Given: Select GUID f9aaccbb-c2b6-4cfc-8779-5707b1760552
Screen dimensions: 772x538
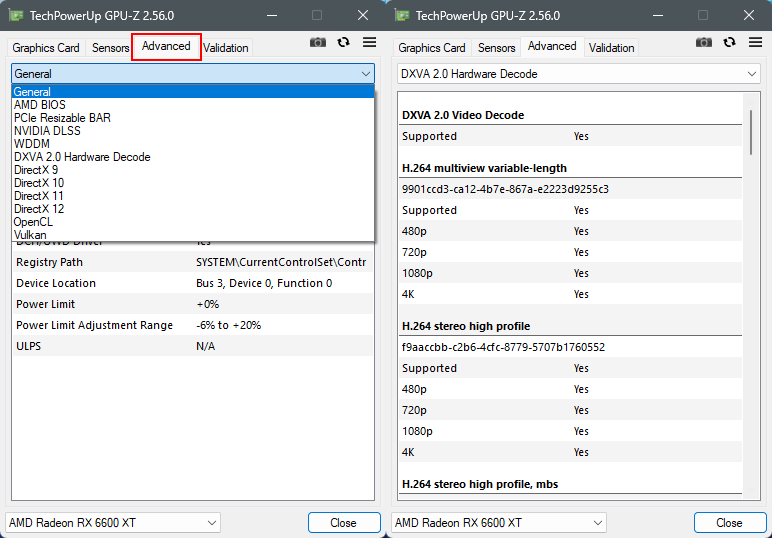Looking at the screenshot, I should pos(503,348).
